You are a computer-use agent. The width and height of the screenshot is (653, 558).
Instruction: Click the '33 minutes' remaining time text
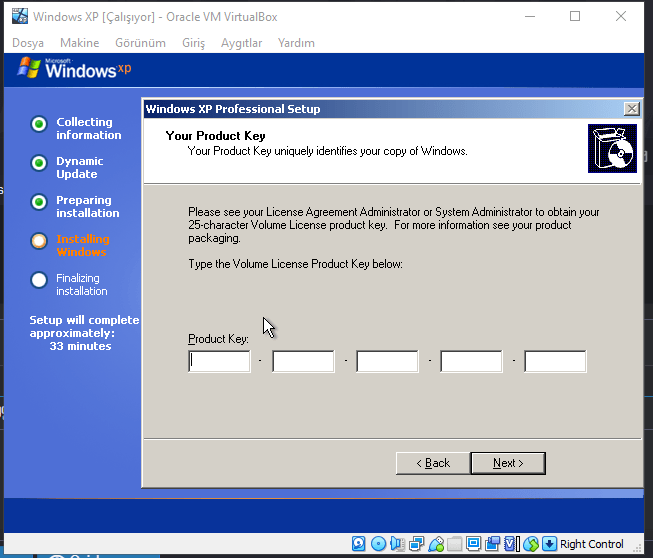80,346
